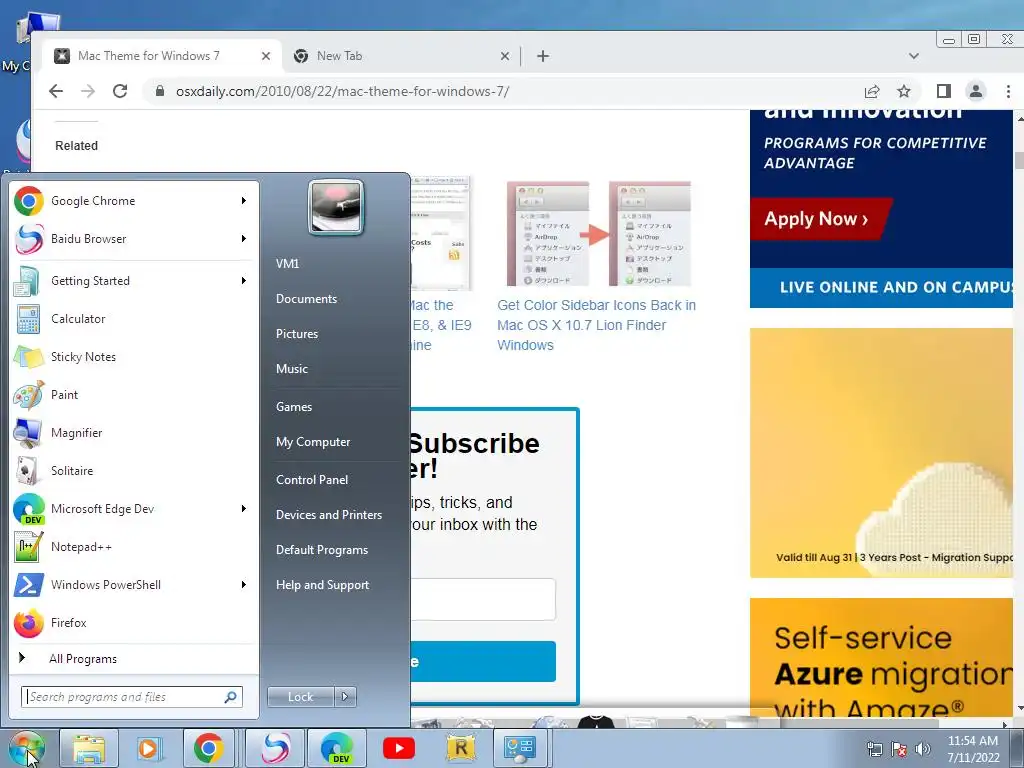Open Sticky Notes from Start menu

131,357
